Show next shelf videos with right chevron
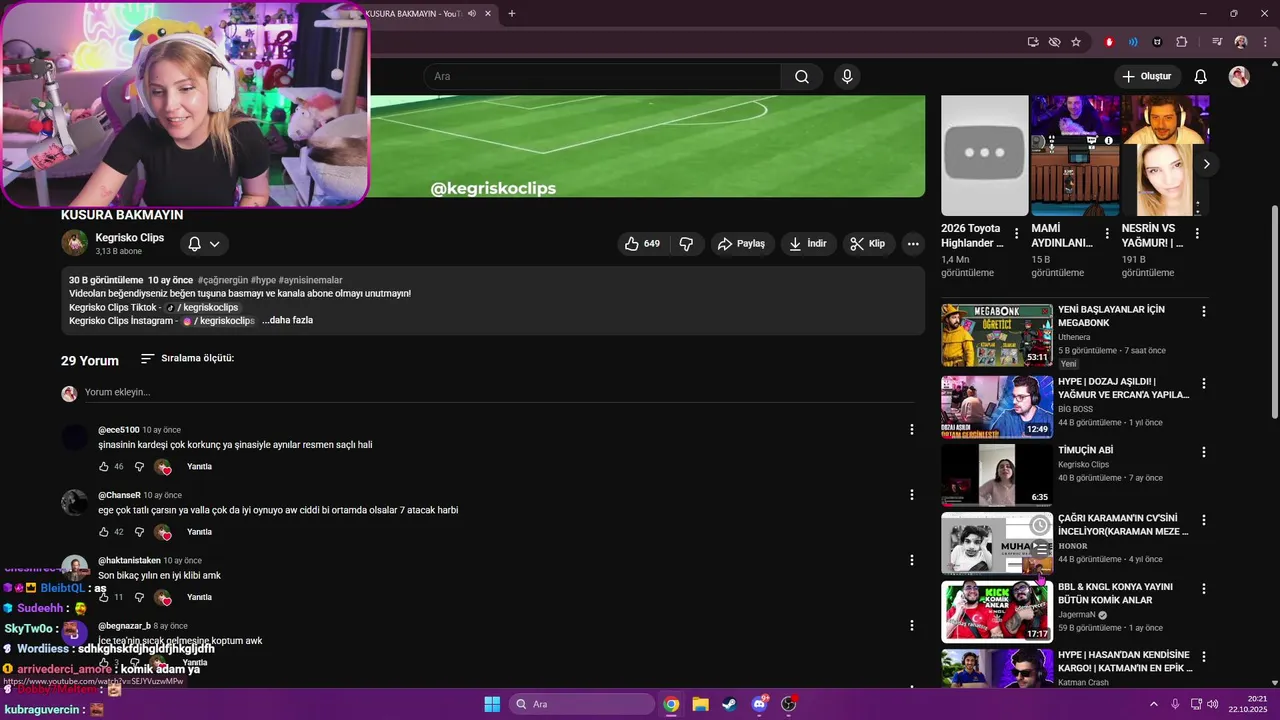Image resolution: width=1280 pixels, height=720 pixels. (x=1206, y=164)
